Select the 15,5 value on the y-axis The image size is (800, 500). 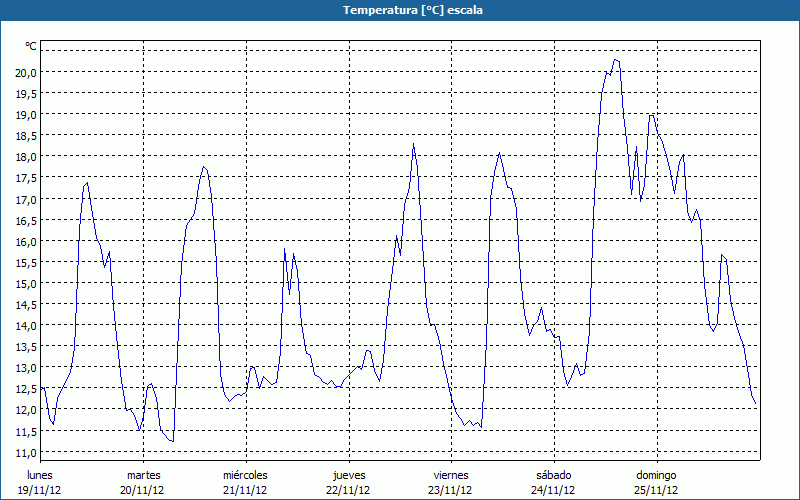coord(25,262)
